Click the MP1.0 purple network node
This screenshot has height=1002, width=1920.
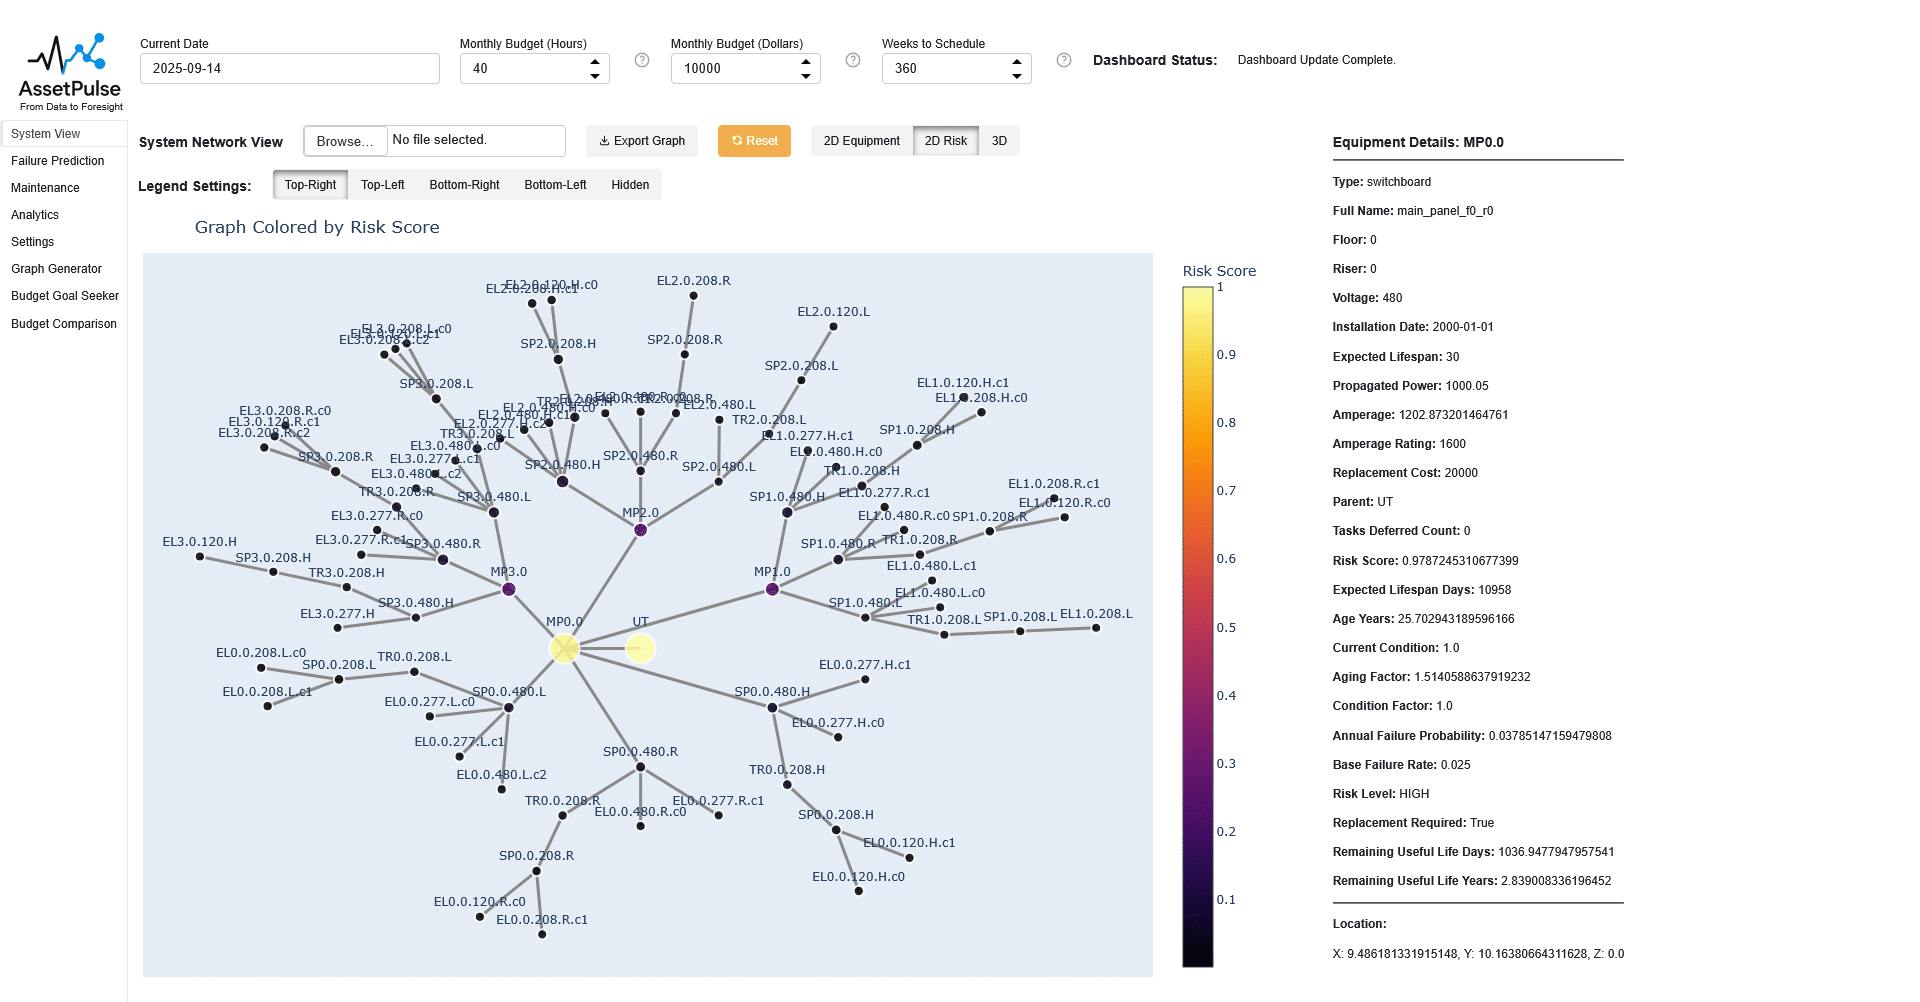772,590
